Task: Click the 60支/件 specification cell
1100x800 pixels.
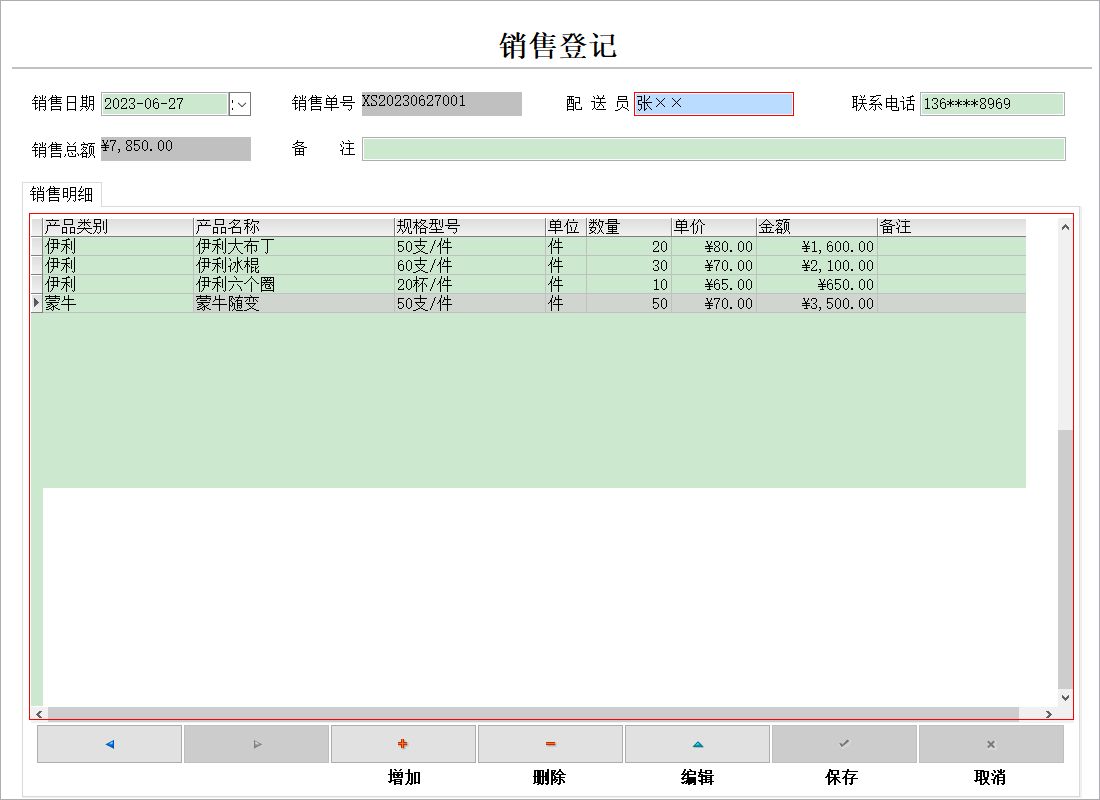Action: click(470, 265)
